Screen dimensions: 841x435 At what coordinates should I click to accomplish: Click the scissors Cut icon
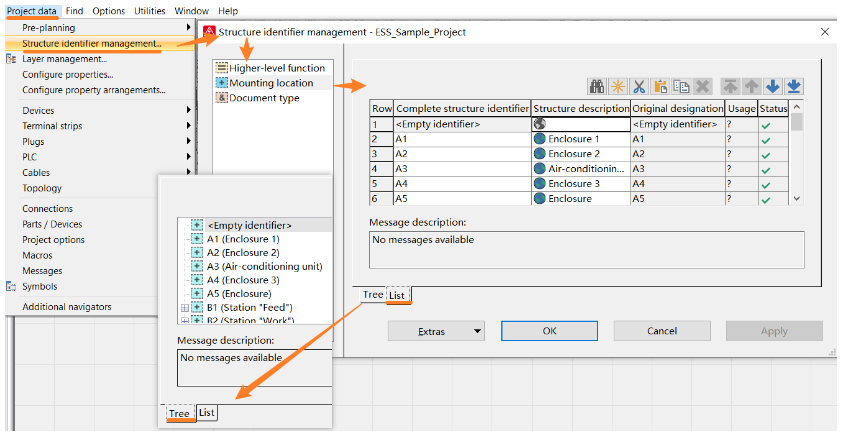tap(639, 86)
